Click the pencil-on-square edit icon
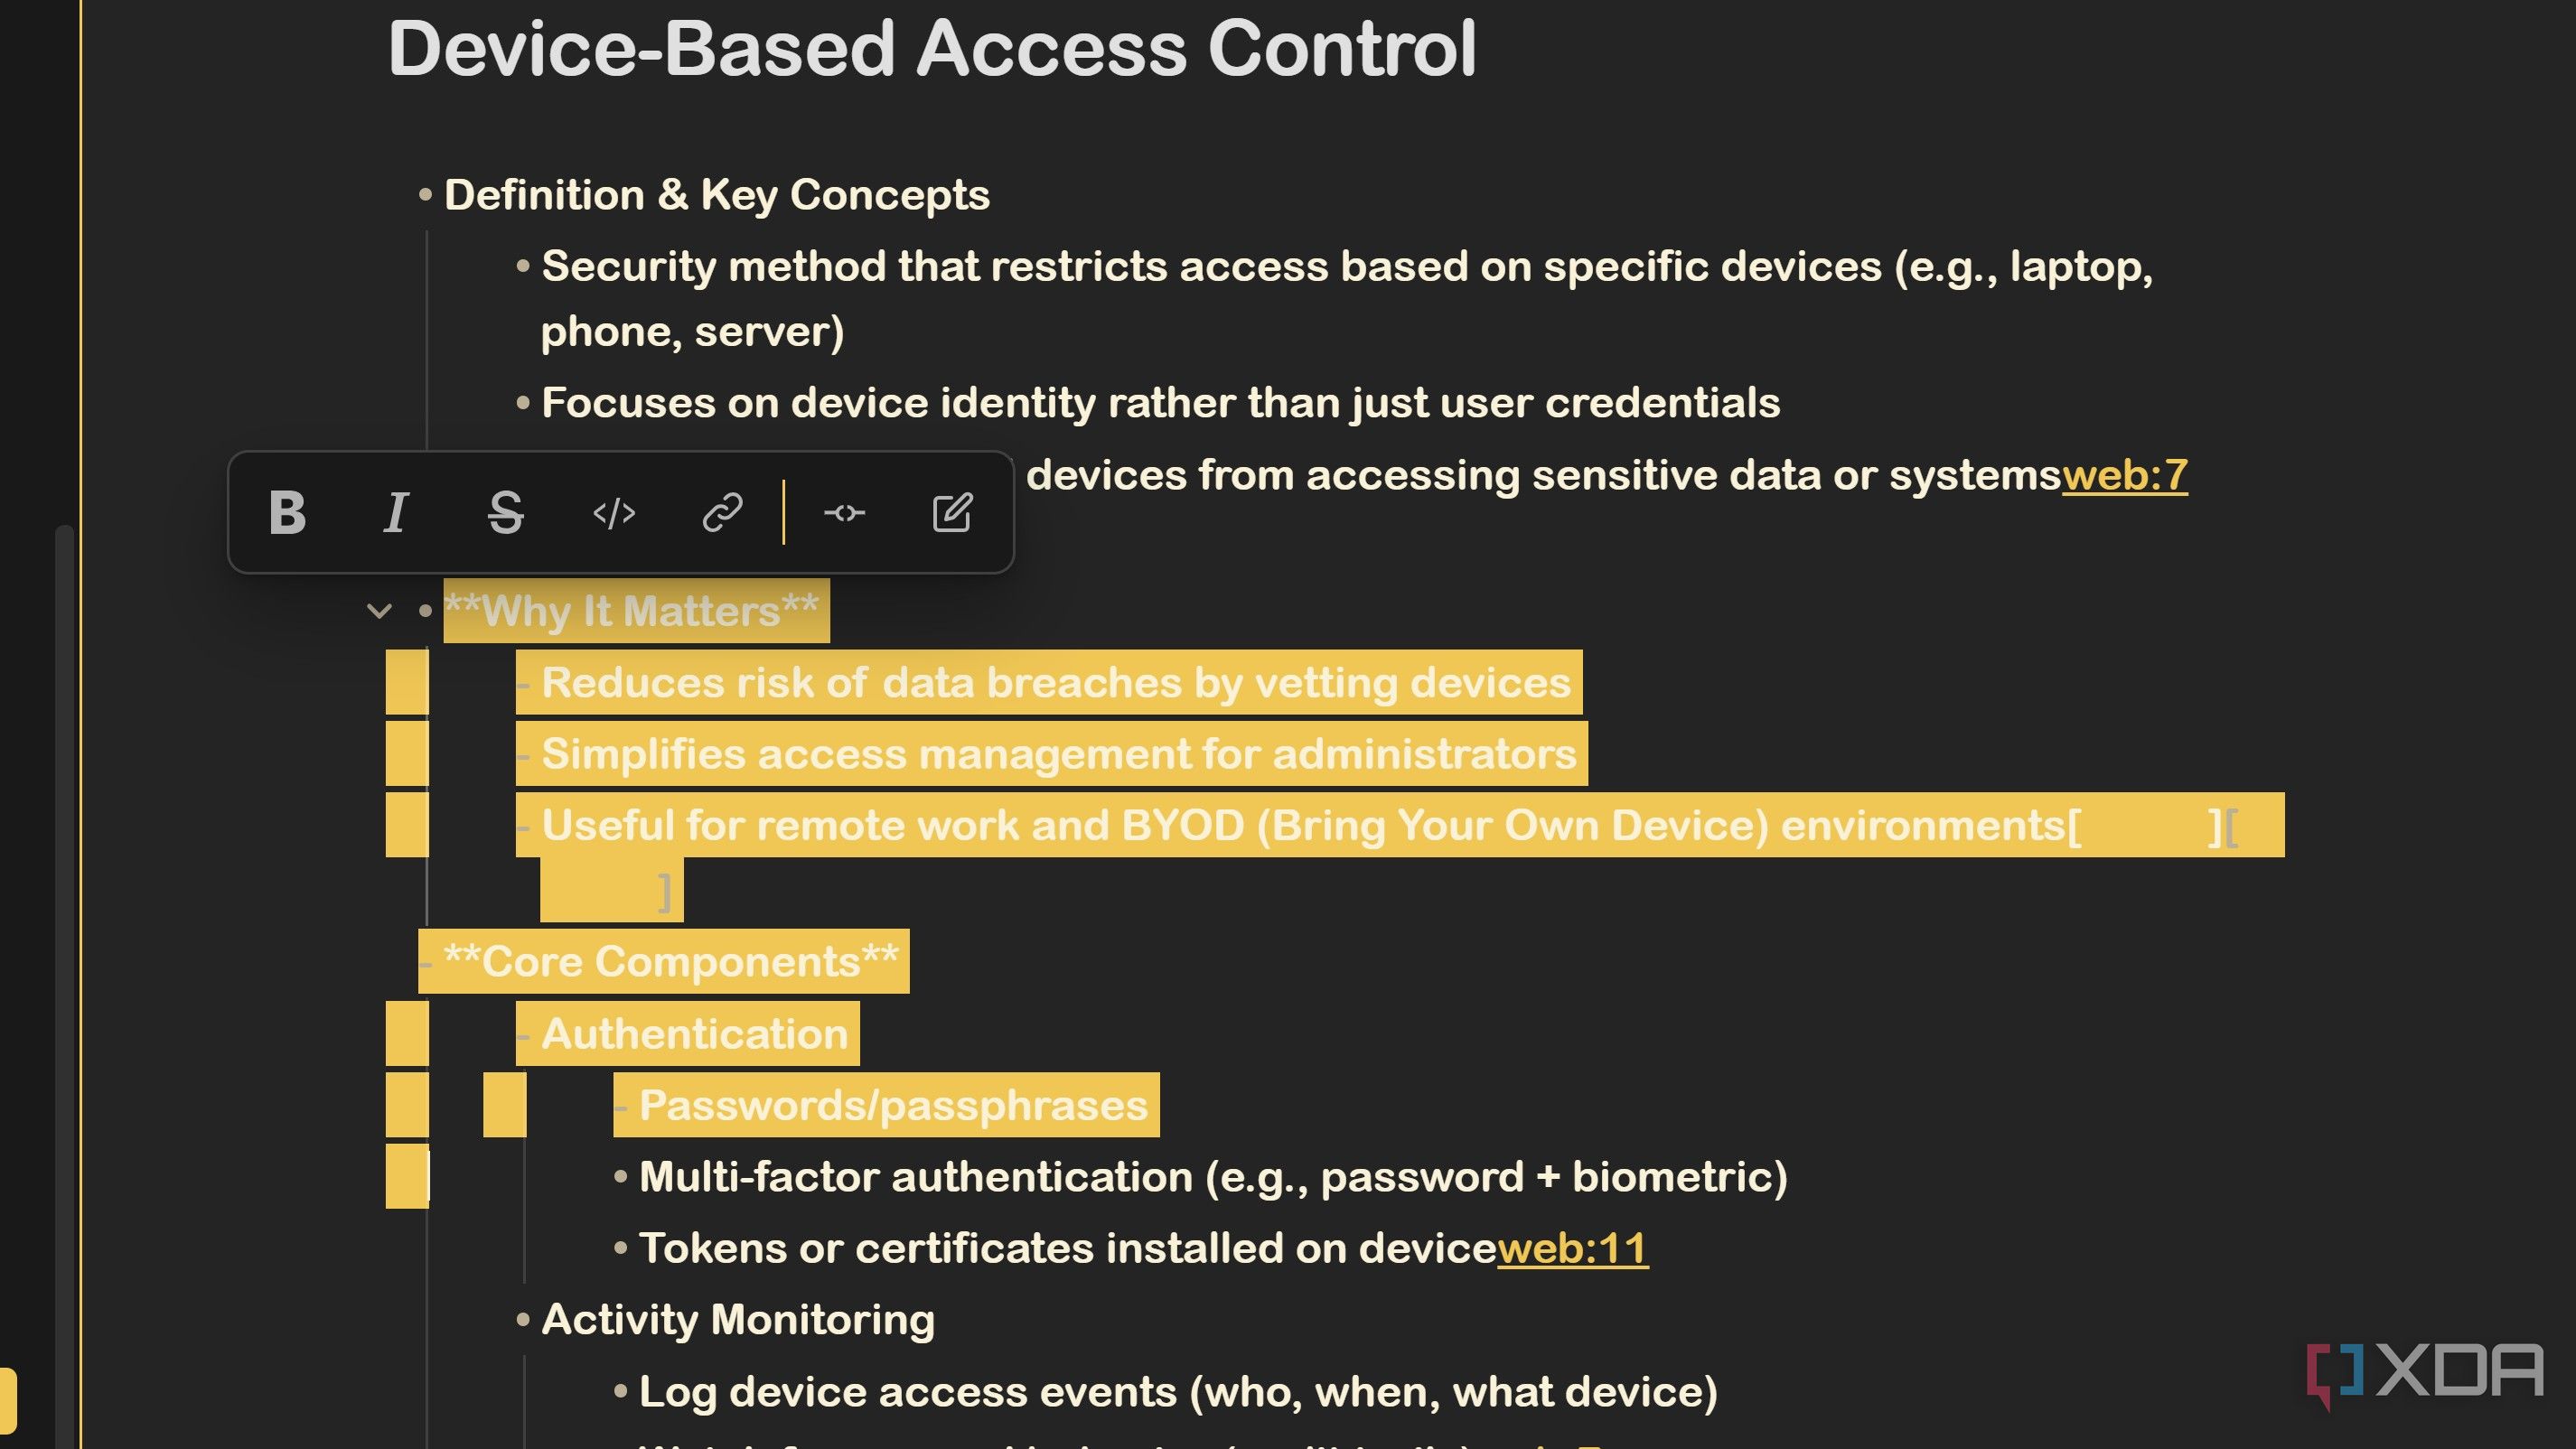Image resolution: width=2576 pixels, height=1449 pixels. pos(951,513)
